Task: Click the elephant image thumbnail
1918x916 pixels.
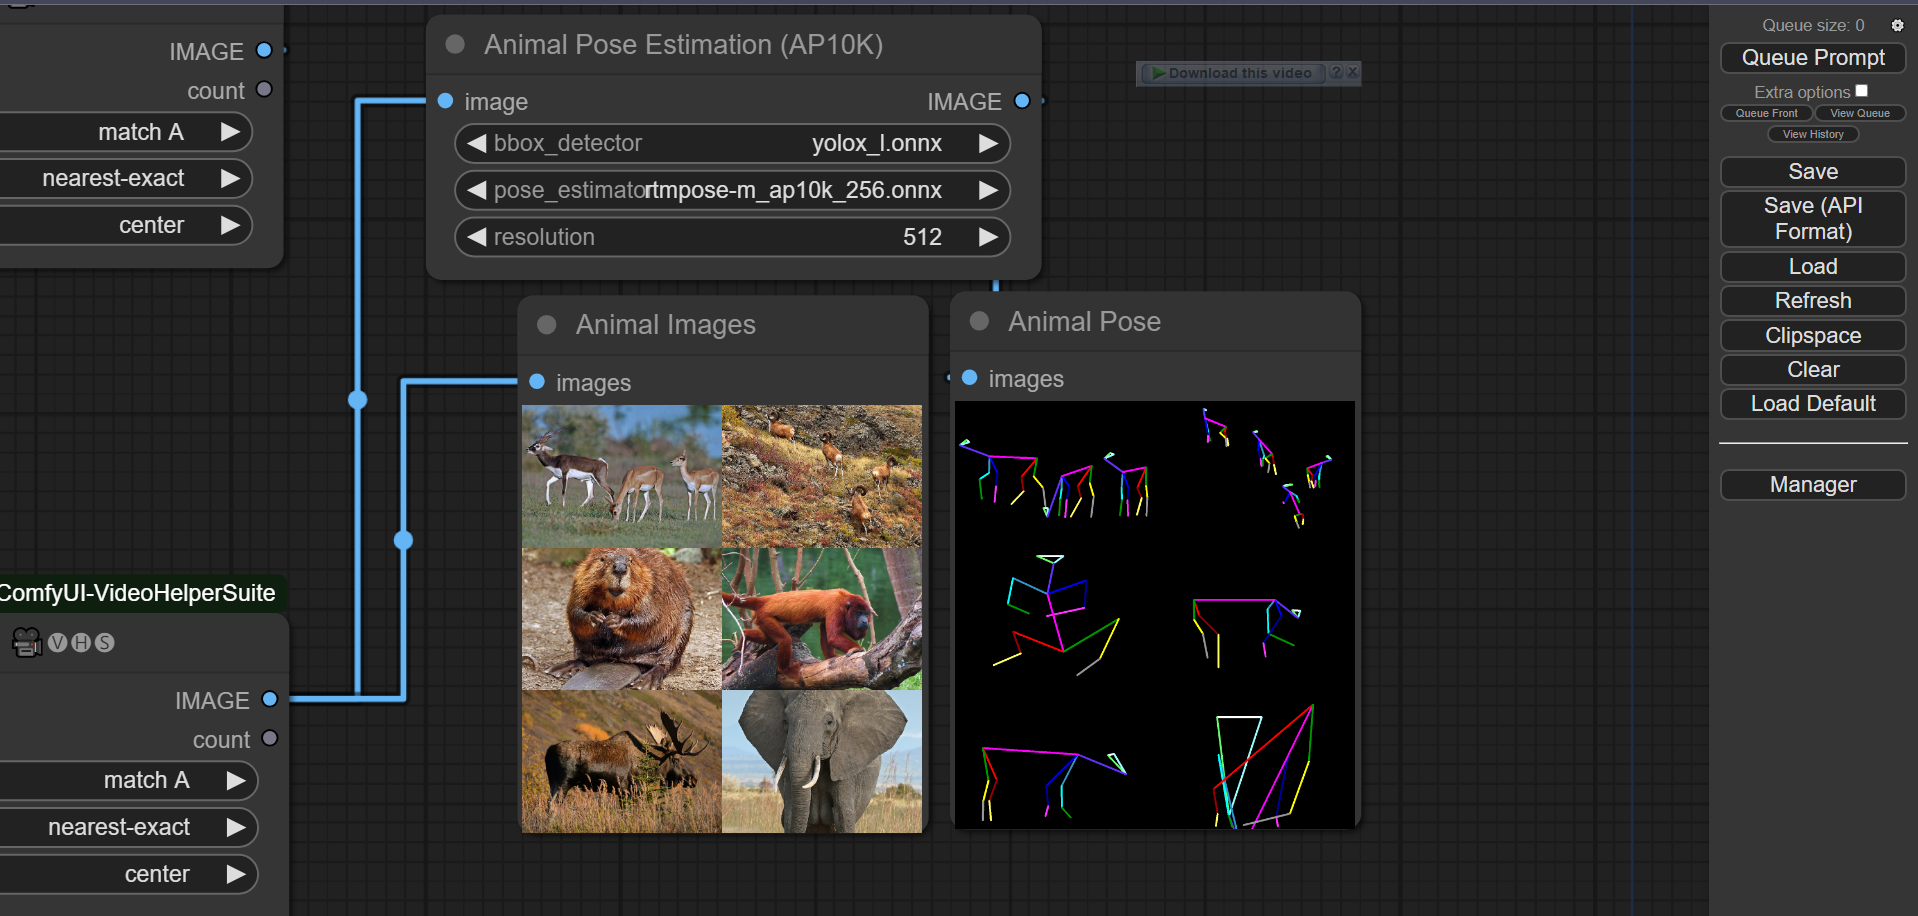Action: 821,761
